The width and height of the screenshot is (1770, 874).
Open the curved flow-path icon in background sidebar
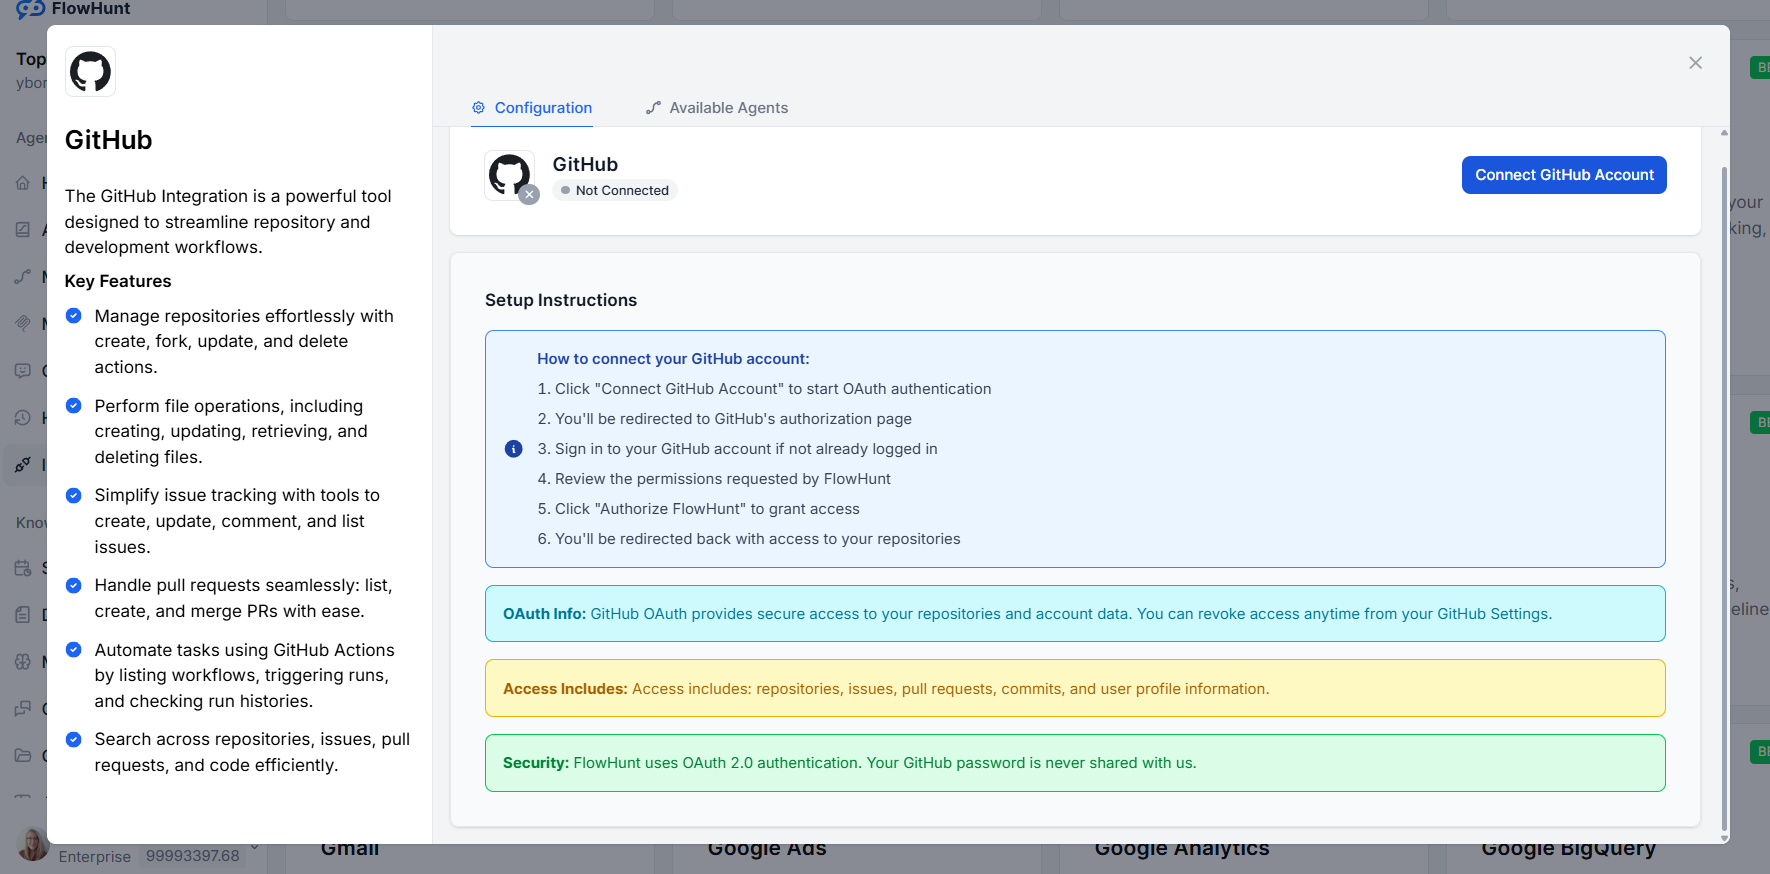pos(23,277)
